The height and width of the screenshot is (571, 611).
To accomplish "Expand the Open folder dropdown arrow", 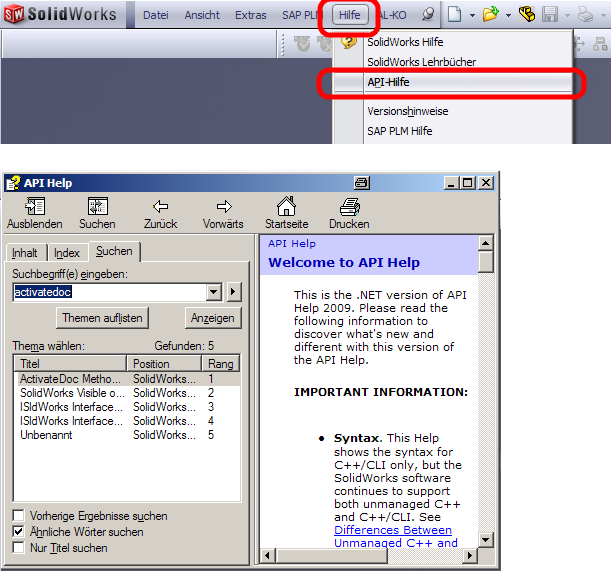I will [x=508, y=16].
